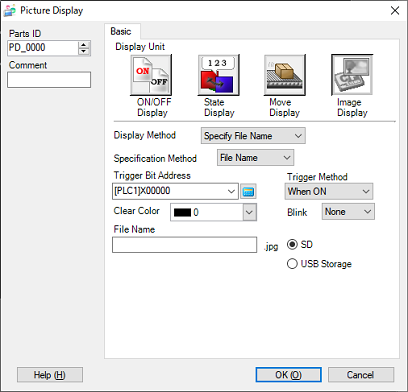Click the Picture Display title bar app icon

coord(9,11)
